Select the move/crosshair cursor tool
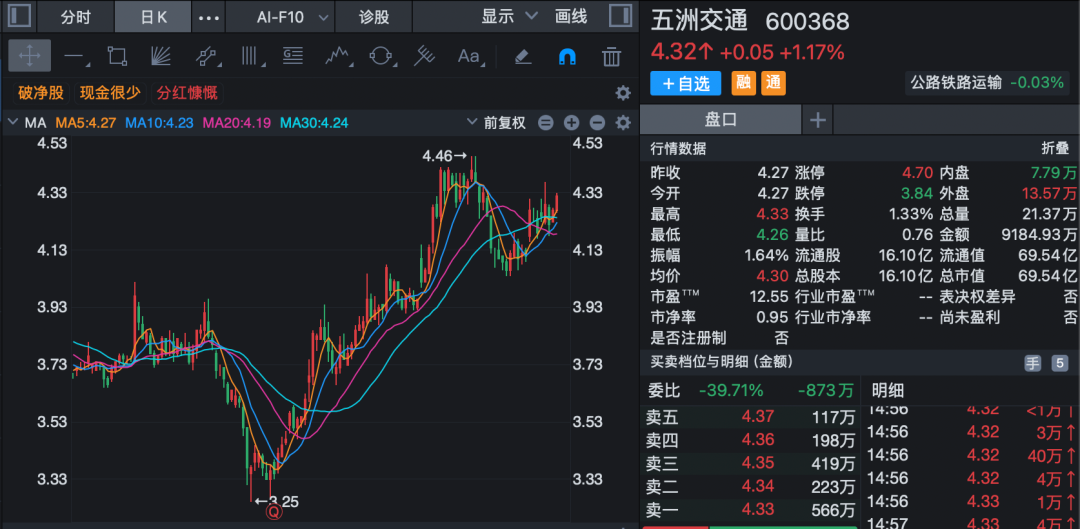The height and width of the screenshot is (529, 1080). tap(29, 56)
